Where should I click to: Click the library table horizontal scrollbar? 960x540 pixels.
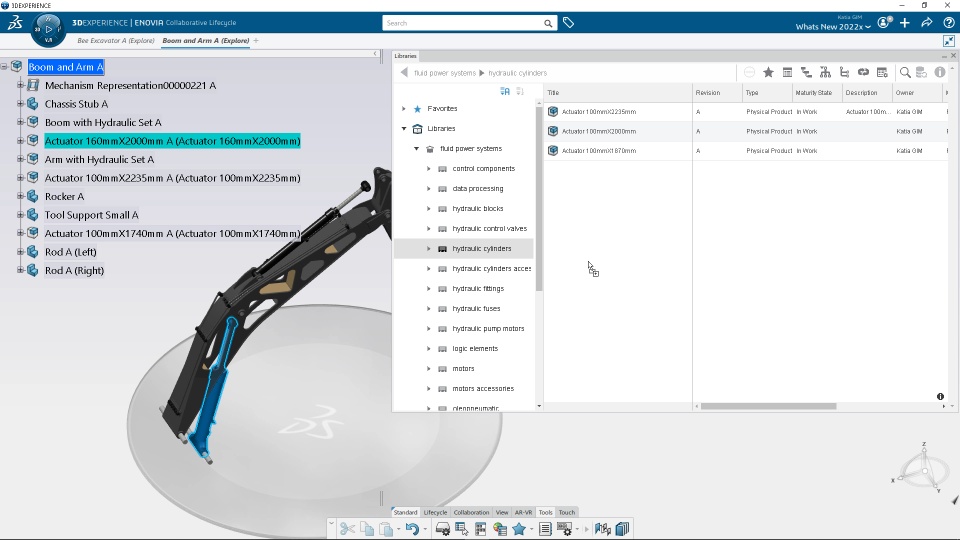coord(768,406)
